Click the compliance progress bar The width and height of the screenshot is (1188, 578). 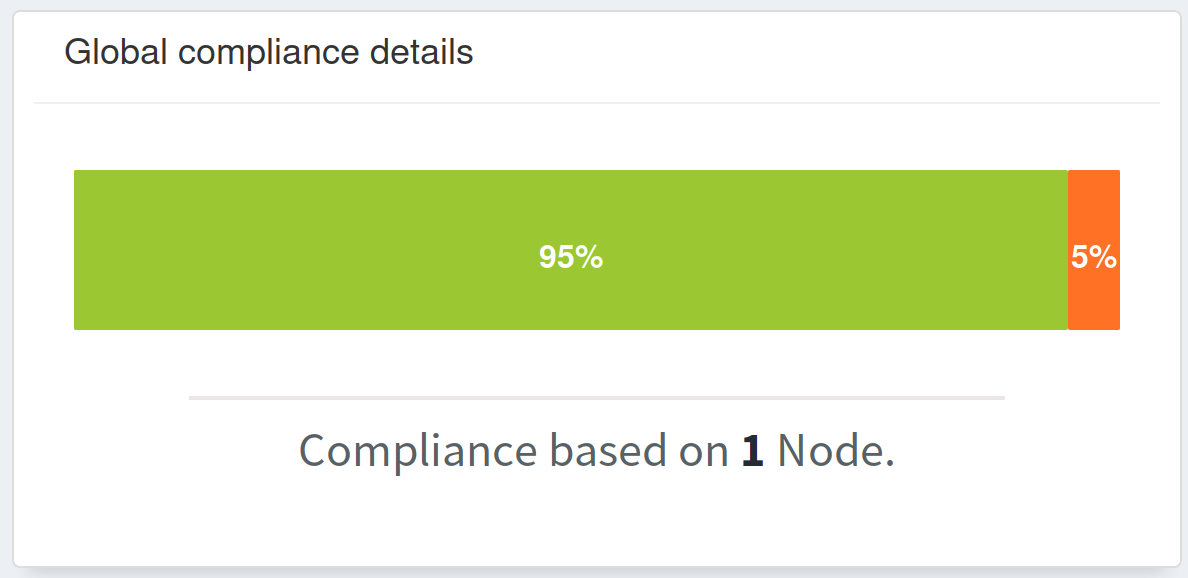tap(597, 250)
